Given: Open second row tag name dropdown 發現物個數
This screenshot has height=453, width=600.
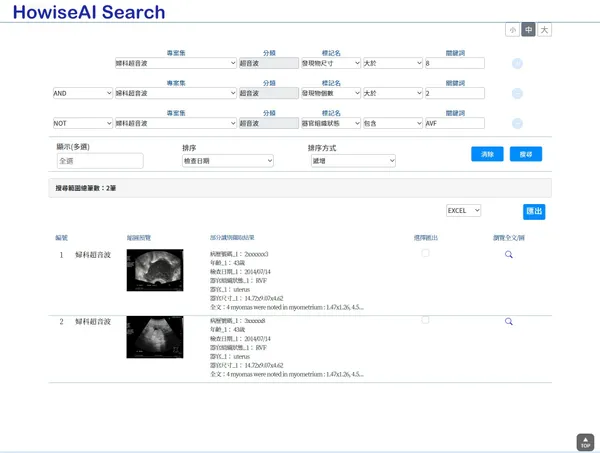Looking at the screenshot, I should pyautogui.click(x=331, y=93).
